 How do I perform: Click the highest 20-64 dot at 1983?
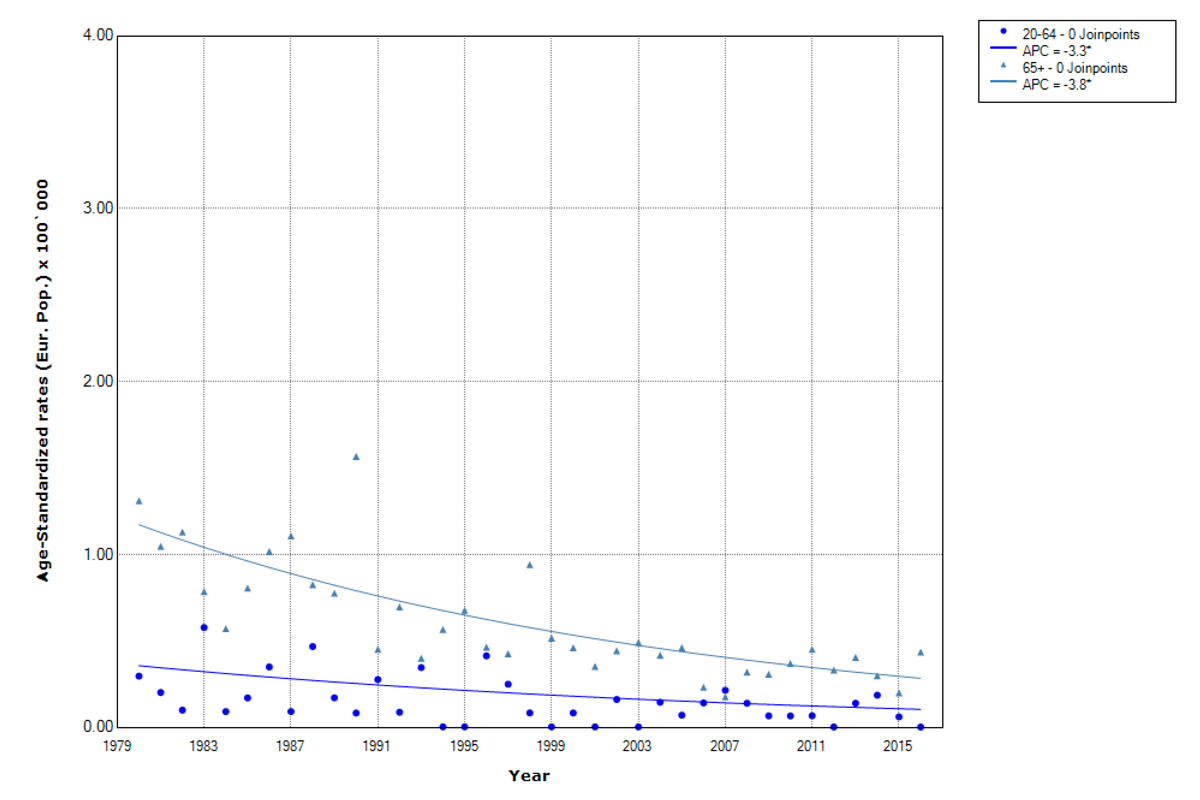204,627
